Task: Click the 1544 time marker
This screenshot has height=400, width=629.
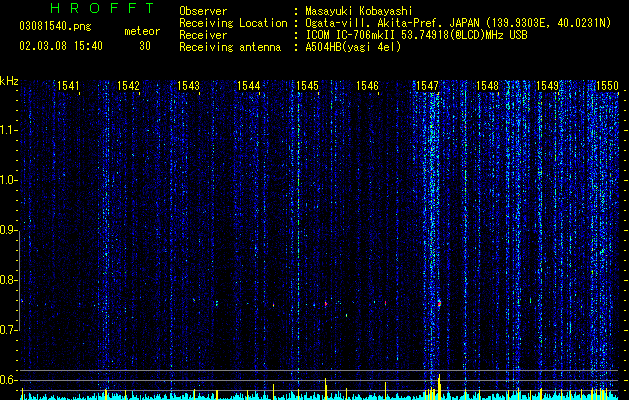Action: coord(248,86)
